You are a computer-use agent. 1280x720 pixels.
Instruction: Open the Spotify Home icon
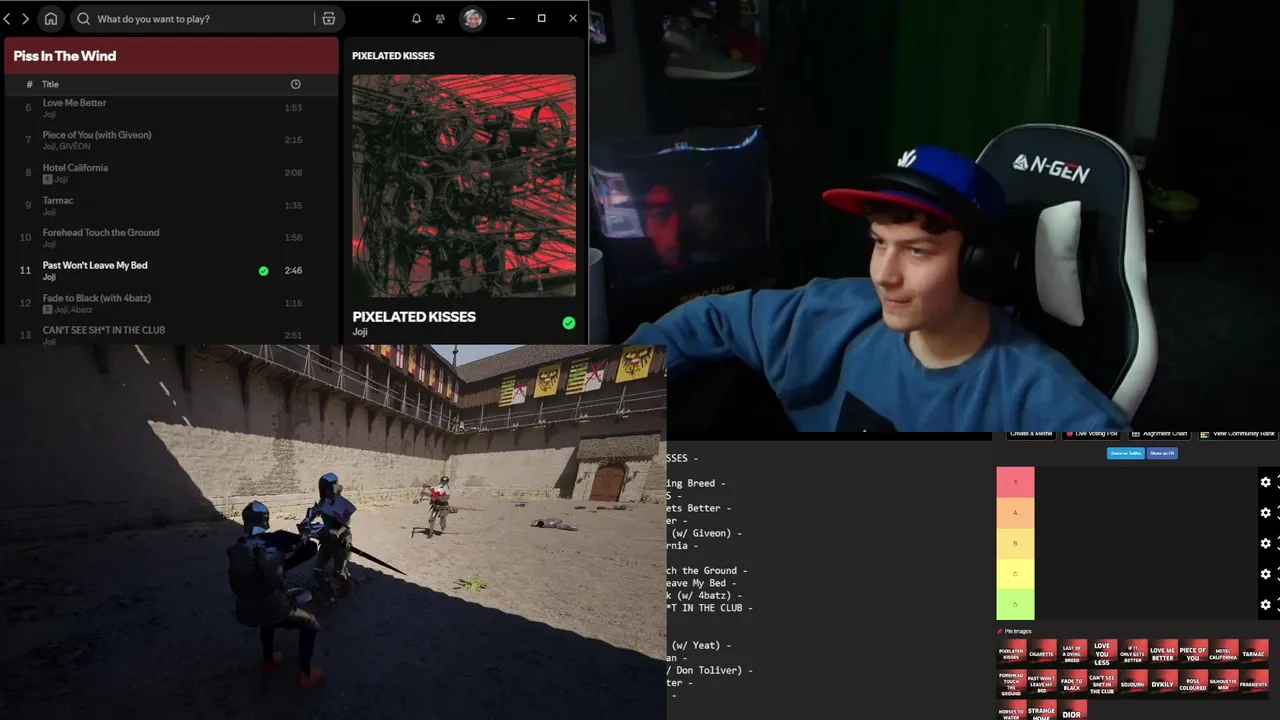coord(51,18)
